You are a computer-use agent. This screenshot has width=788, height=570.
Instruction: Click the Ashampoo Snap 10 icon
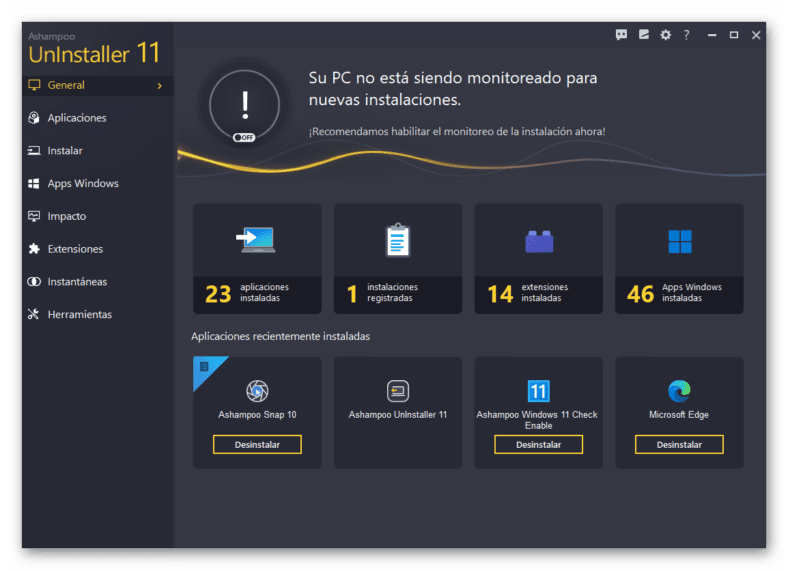click(x=257, y=391)
